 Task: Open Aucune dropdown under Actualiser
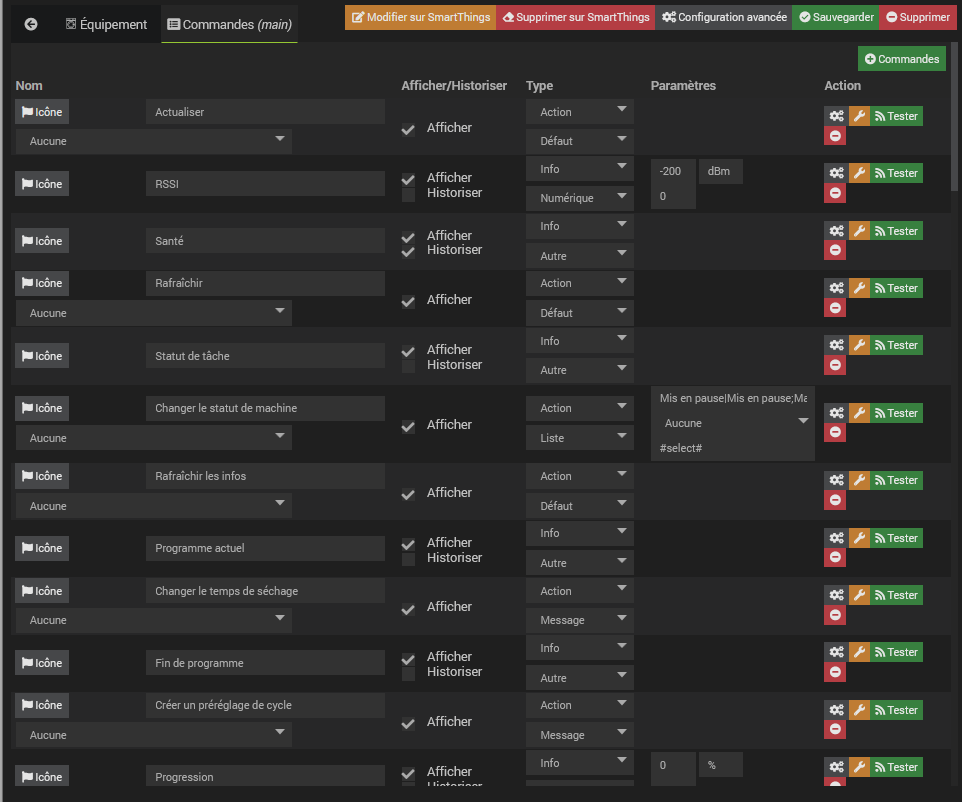[153, 141]
